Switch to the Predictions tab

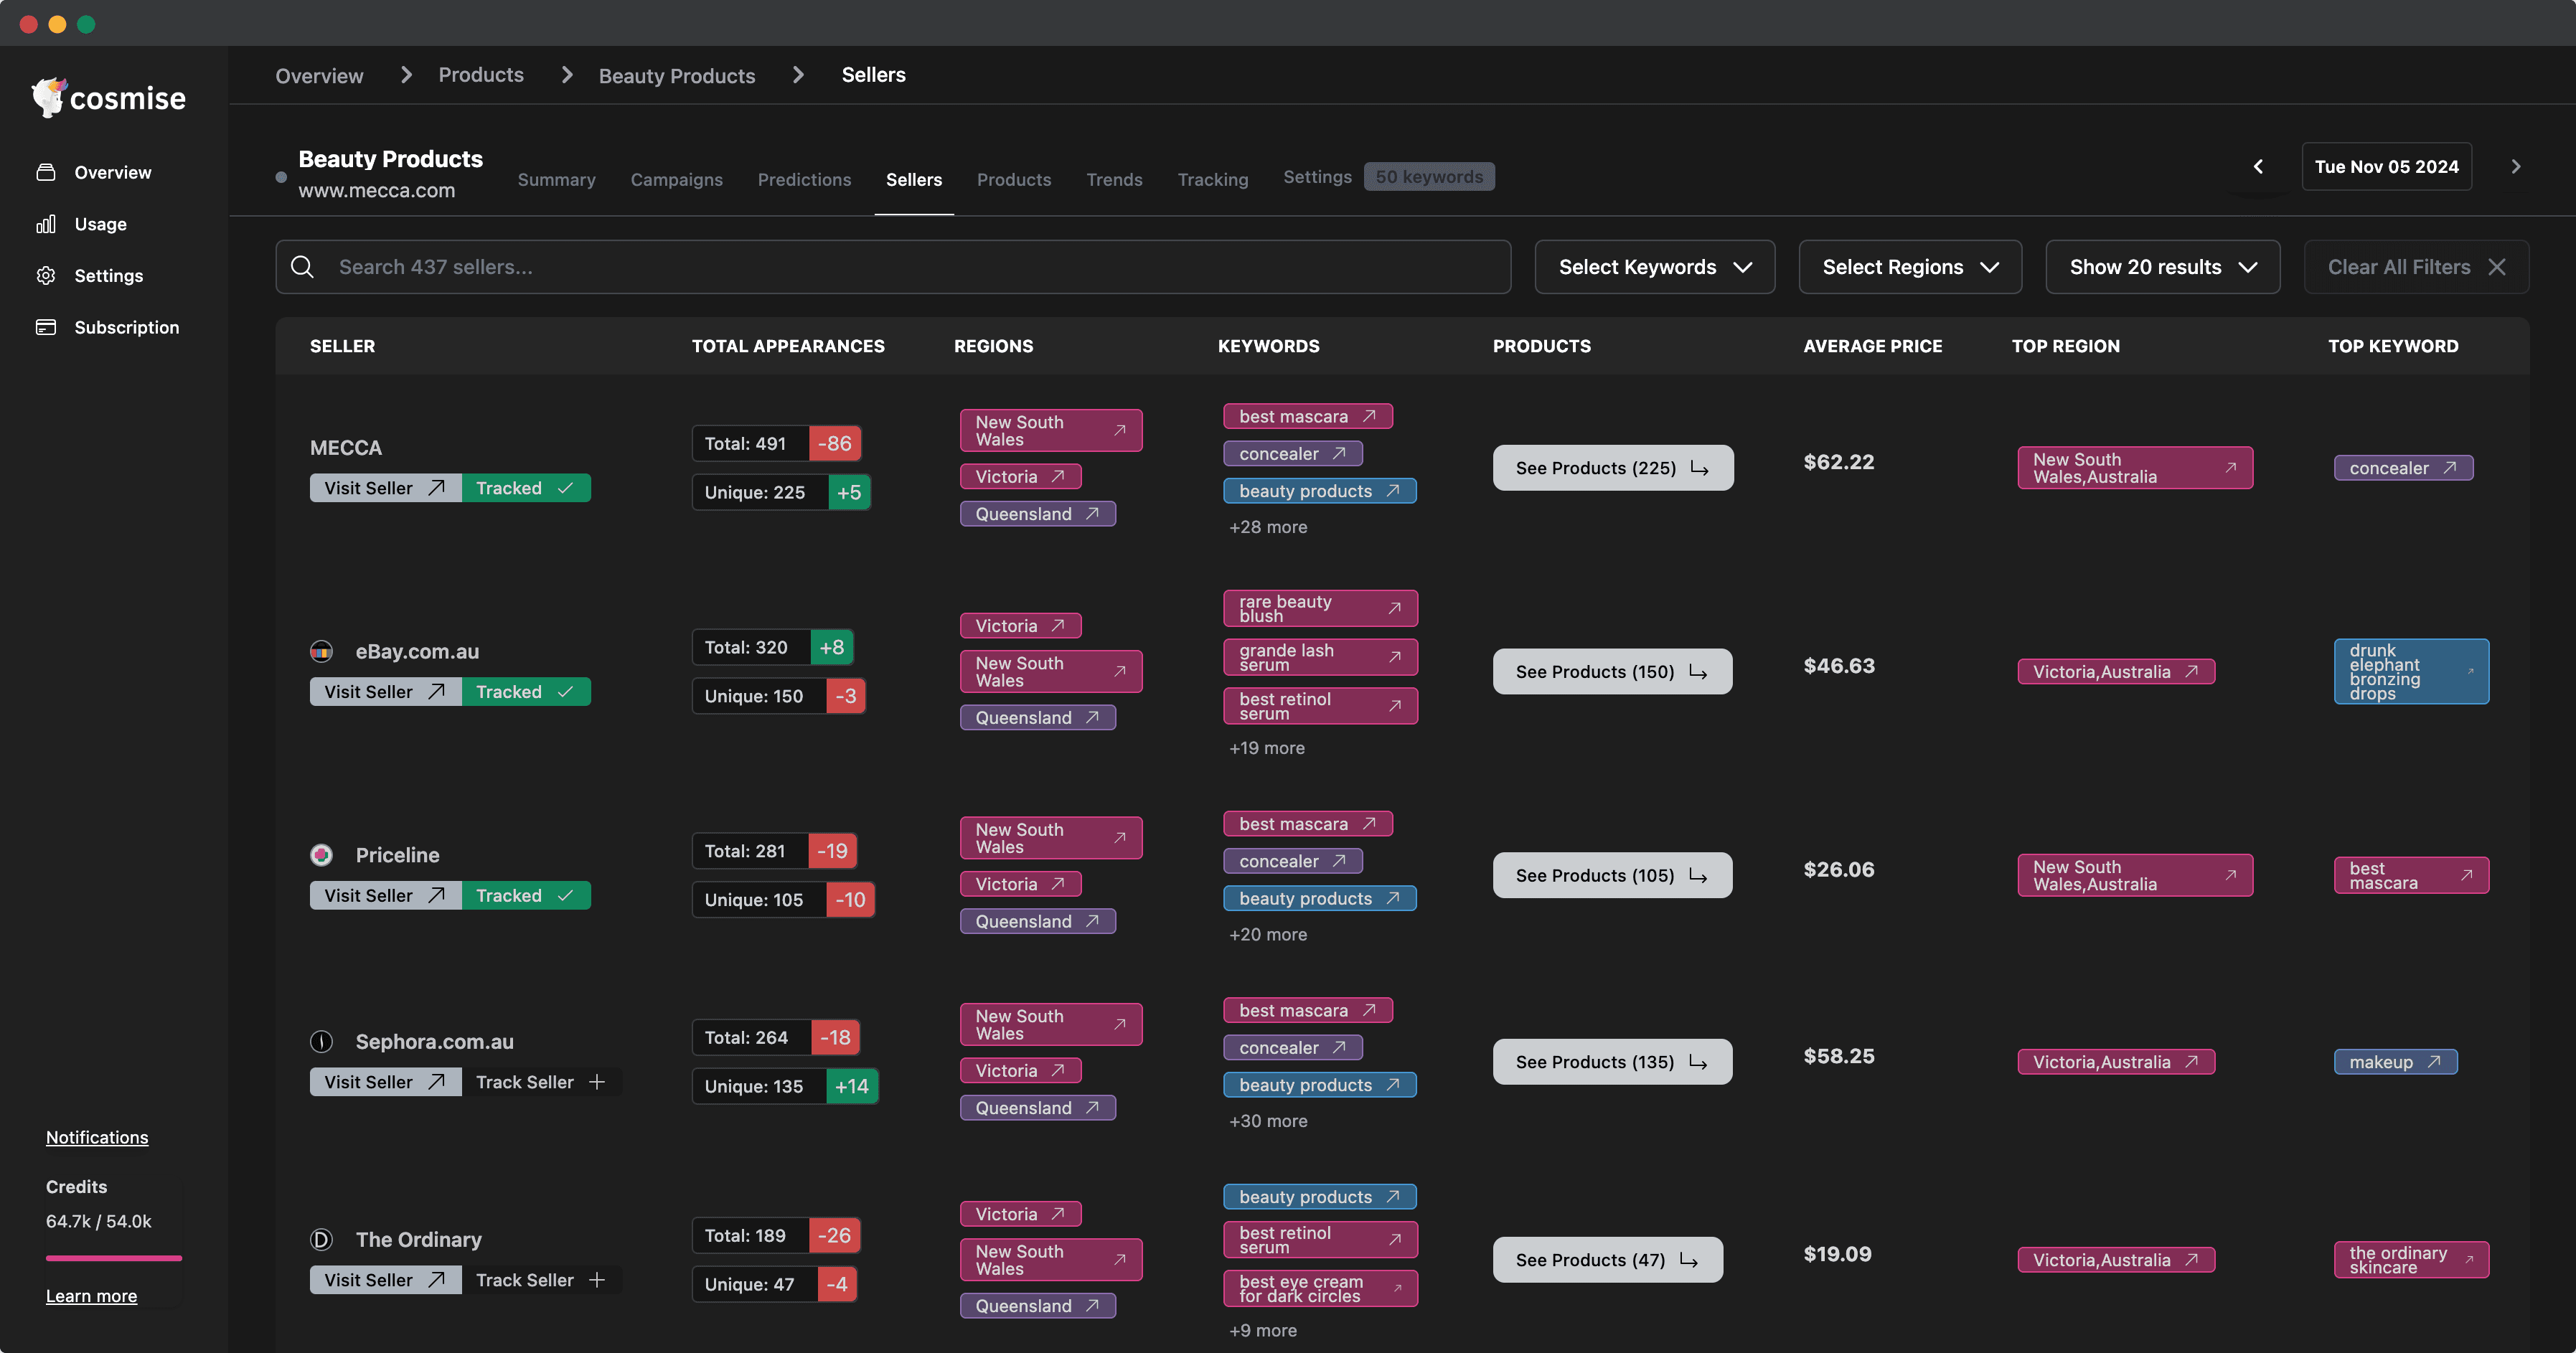(804, 179)
